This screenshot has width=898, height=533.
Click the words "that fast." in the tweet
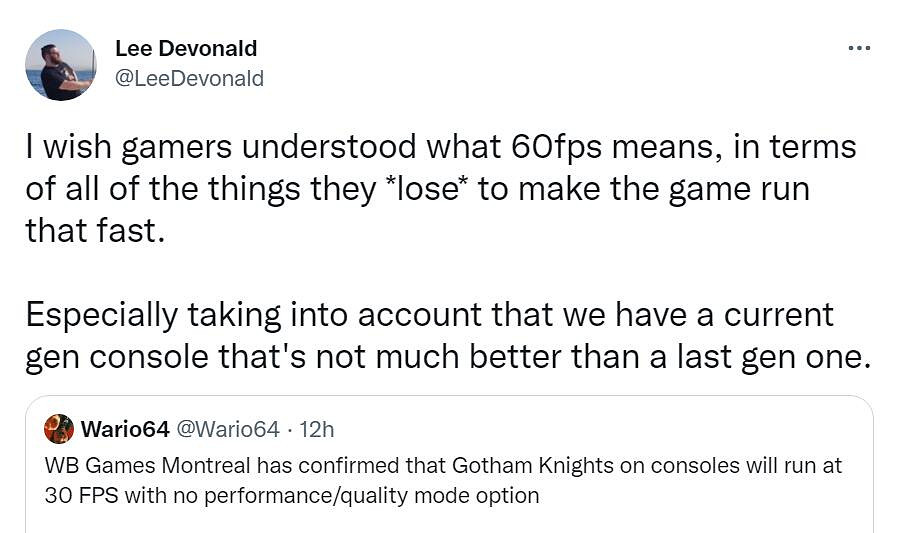[91, 230]
